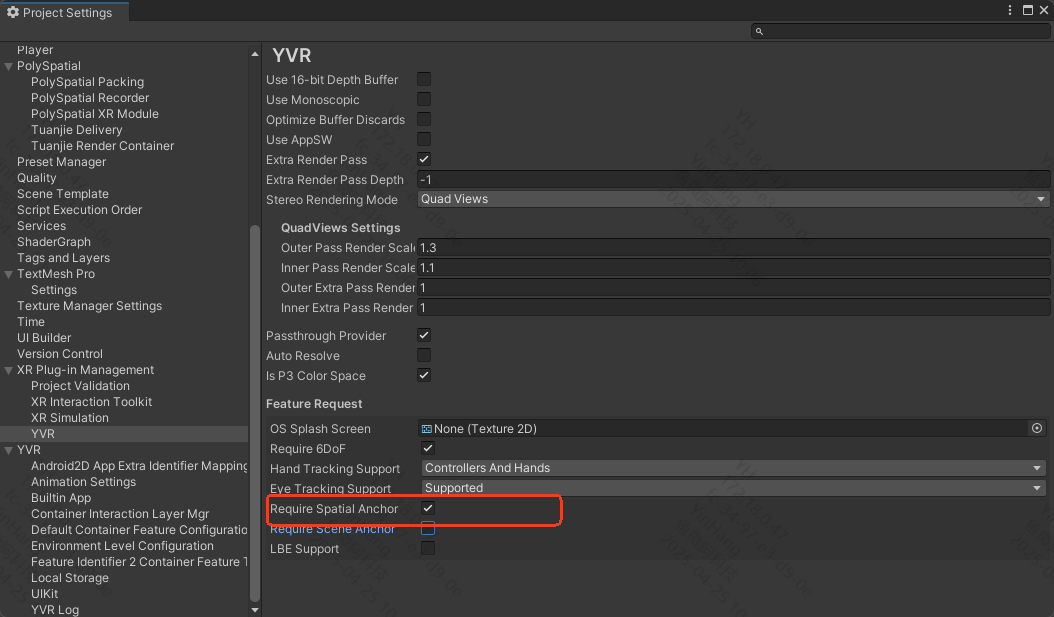Click the maximize window icon
Image resolution: width=1054 pixels, height=617 pixels.
[x=1027, y=10]
